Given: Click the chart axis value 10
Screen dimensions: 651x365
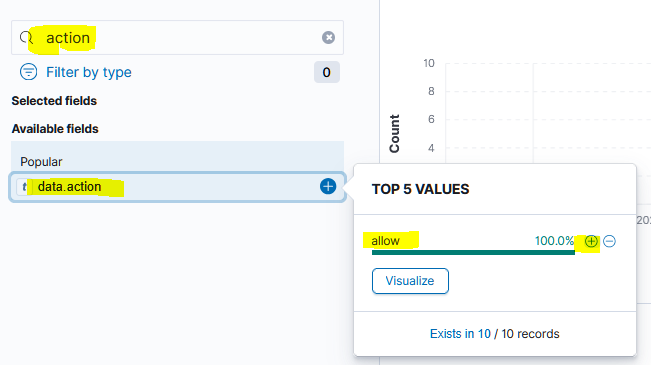Looking at the screenshot, I should pos(429,63).
